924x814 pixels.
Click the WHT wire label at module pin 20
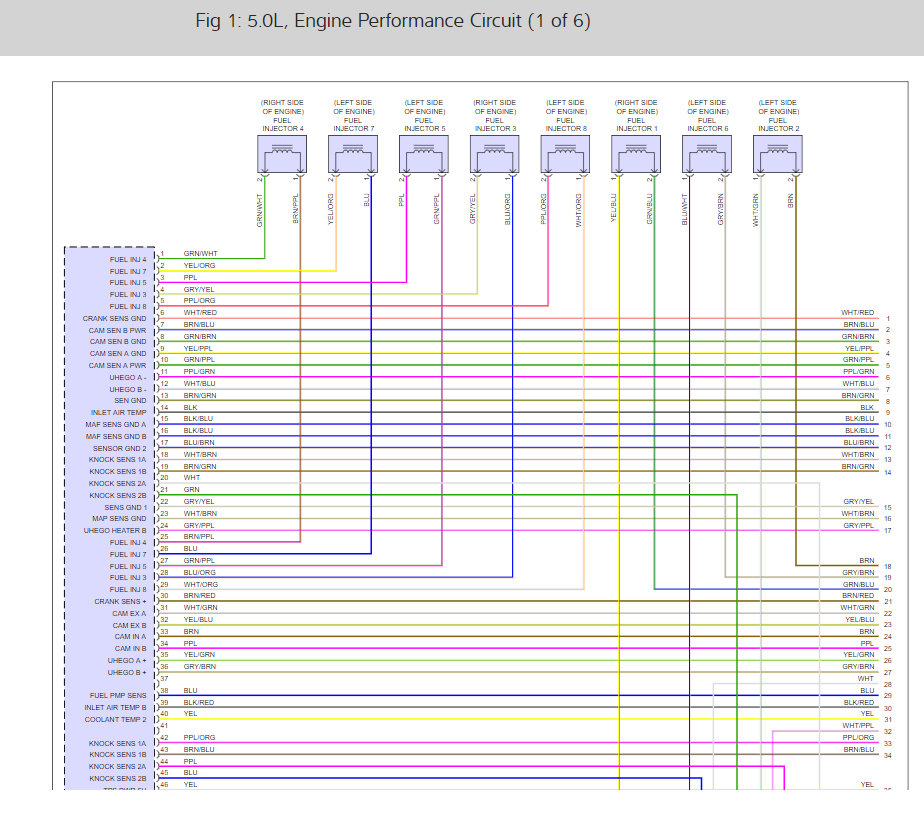pos(192,477)
